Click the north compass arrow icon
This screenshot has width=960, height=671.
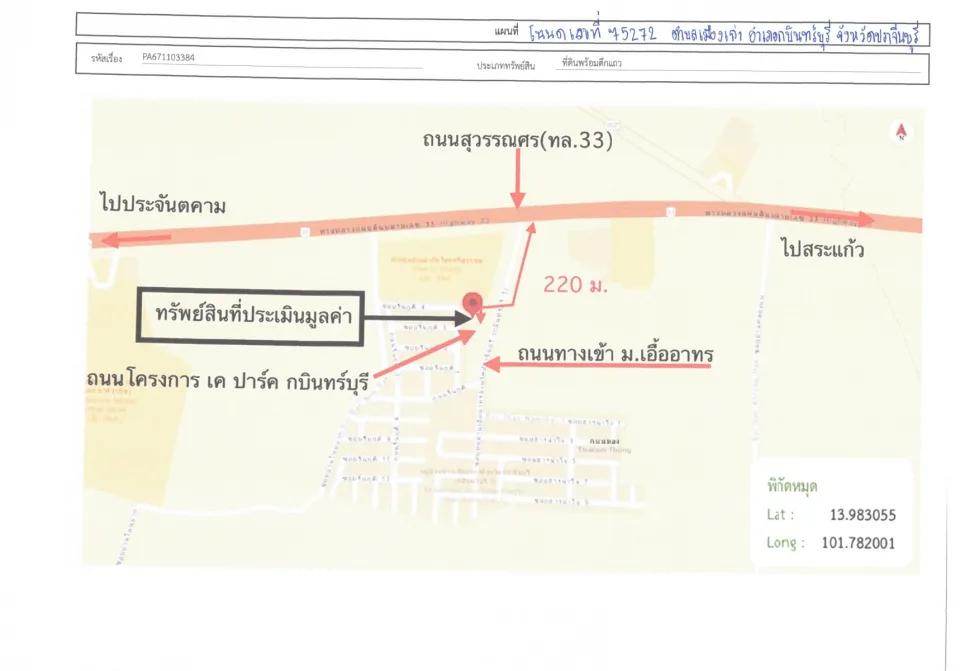click(x=901, y=132)
